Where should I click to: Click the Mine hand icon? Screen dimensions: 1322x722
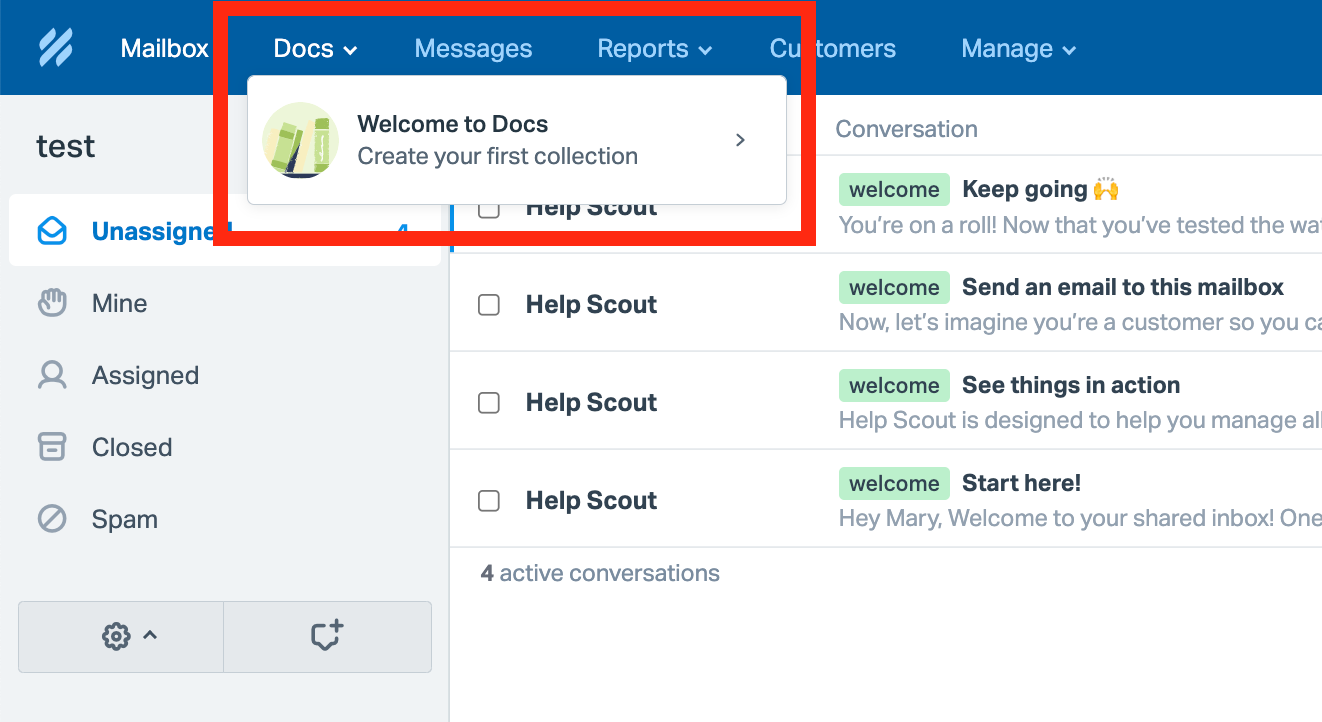(x=52, y=303)
